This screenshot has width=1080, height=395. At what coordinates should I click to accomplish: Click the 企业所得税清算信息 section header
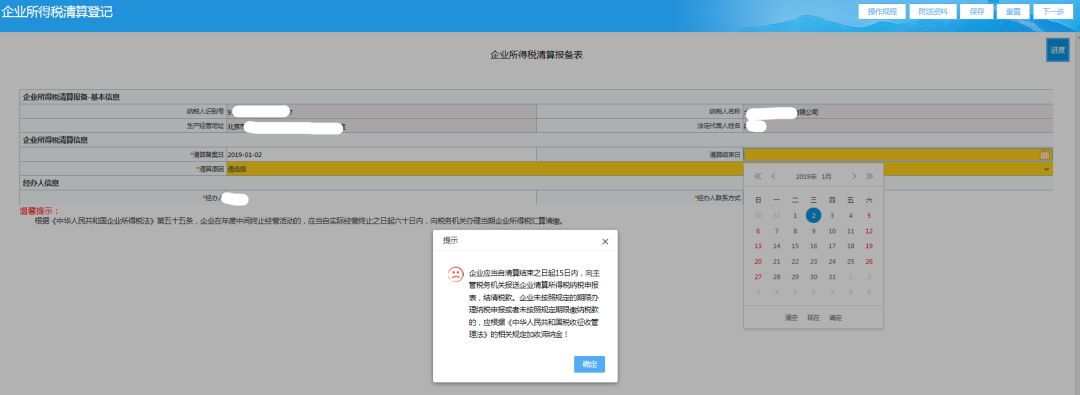[55, 140]
